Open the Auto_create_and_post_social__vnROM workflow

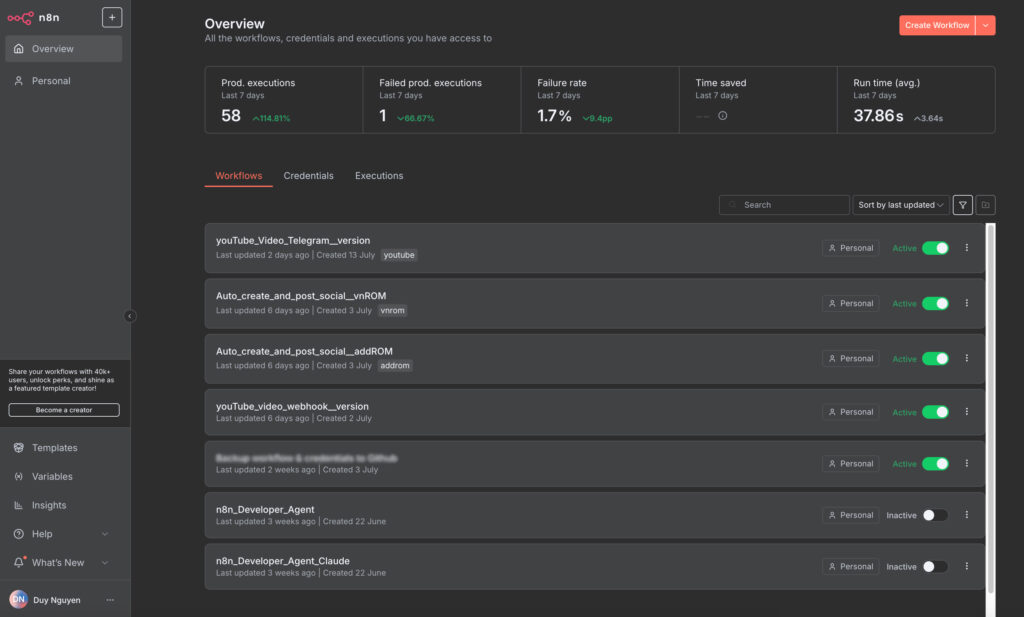[301, 296]
